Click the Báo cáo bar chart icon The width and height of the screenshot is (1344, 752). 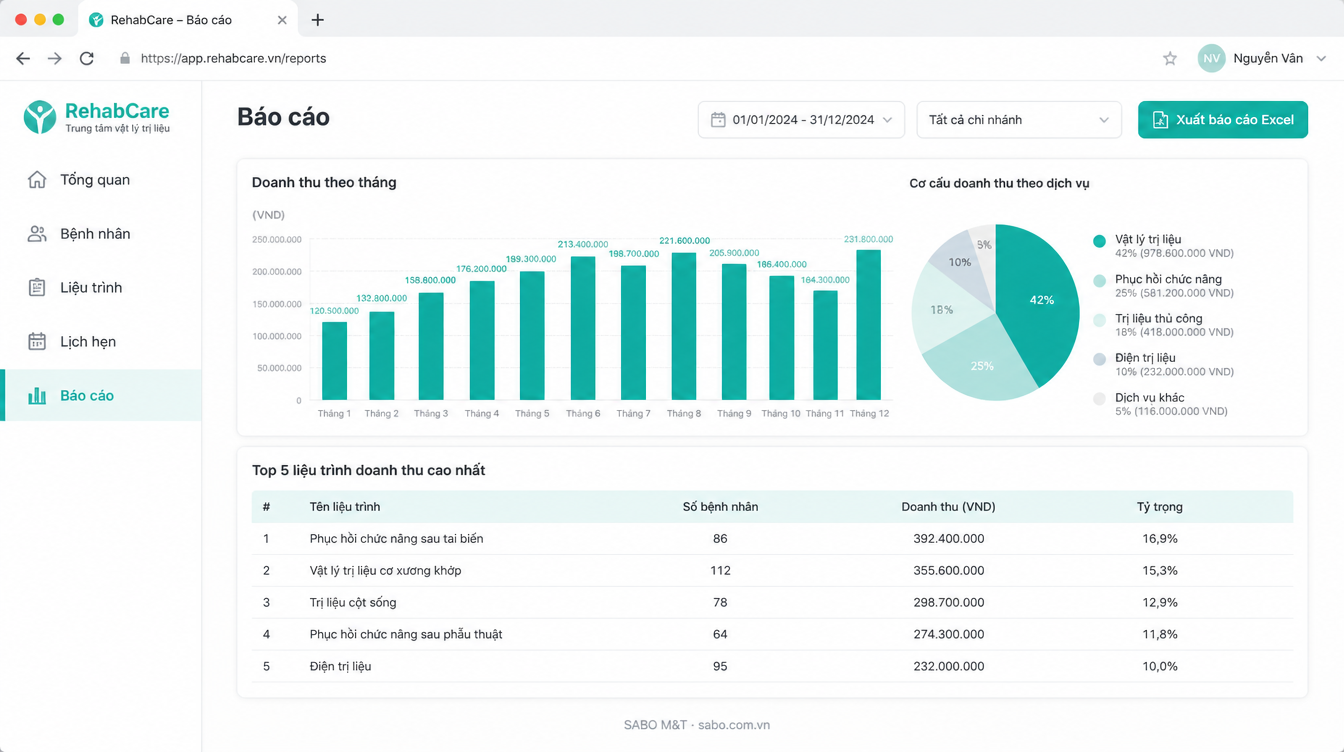(37, 396)
